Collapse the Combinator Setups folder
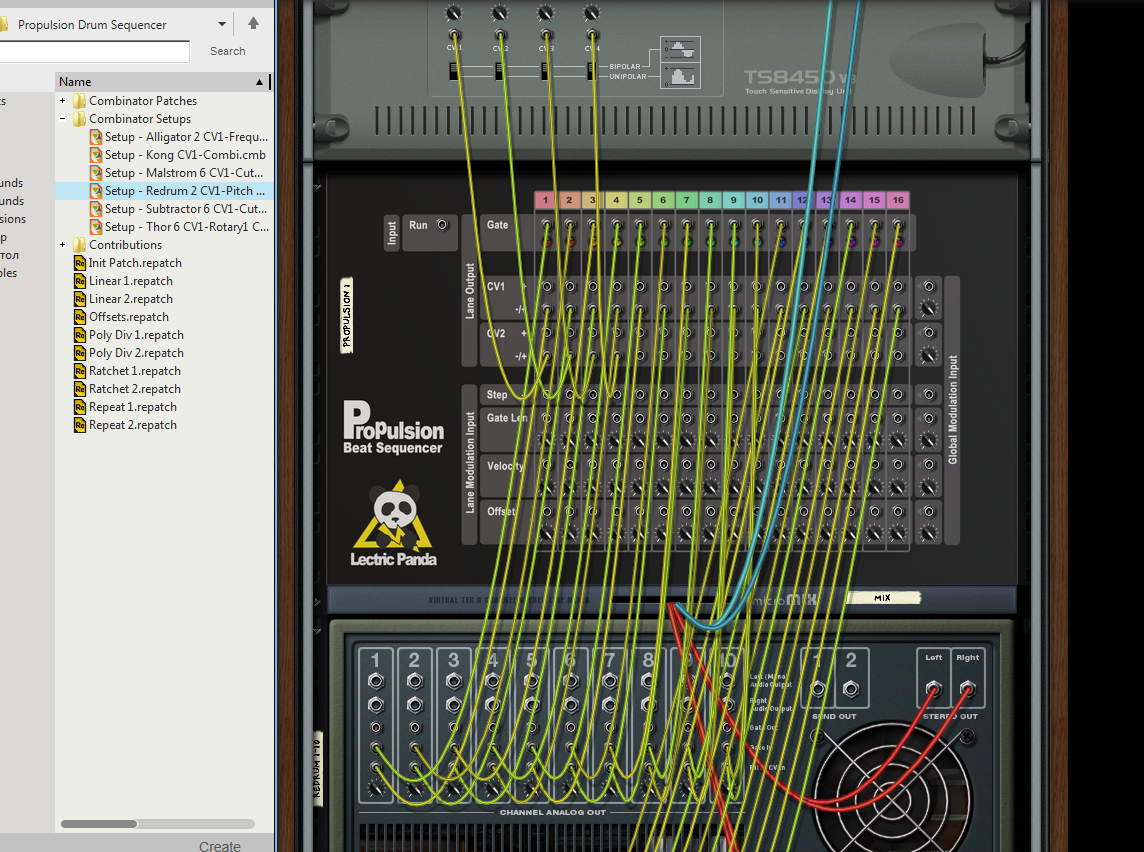This screenshot has width=1144, height=852. tap(63, 119)
